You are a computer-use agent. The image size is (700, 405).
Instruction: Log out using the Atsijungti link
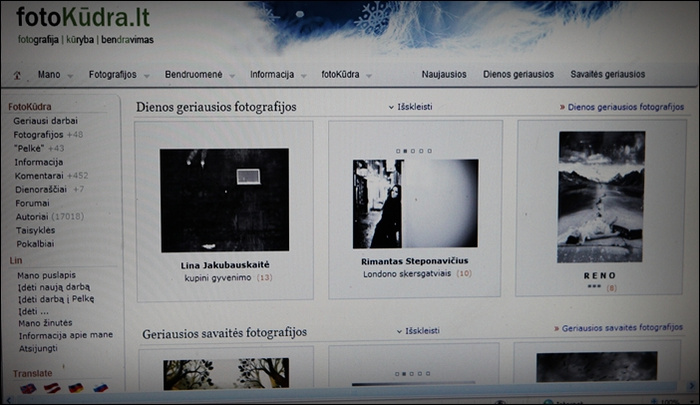point(37,350)
